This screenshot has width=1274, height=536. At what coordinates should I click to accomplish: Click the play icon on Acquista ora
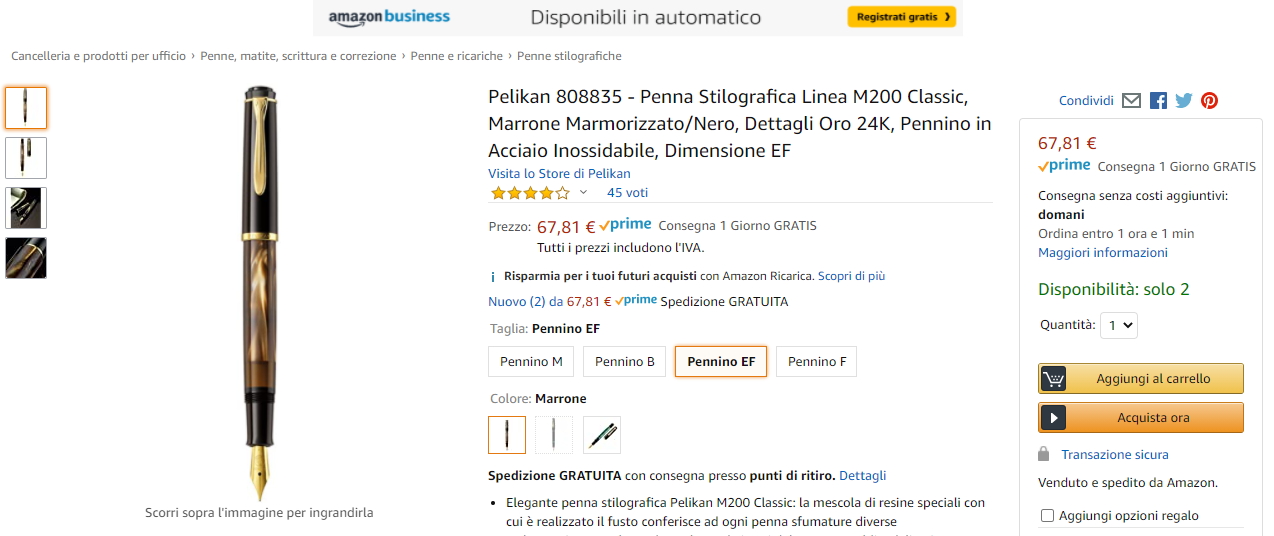(x=1053, y=418)
